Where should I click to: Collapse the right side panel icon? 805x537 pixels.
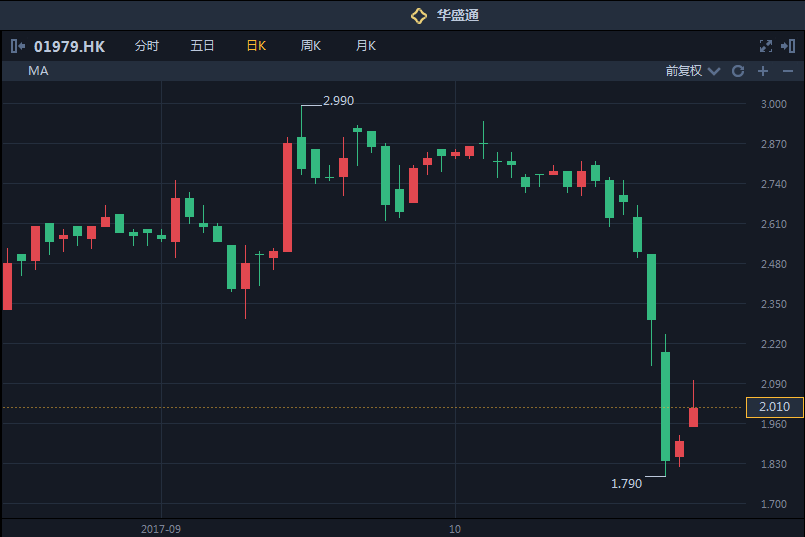pos(788,46)
